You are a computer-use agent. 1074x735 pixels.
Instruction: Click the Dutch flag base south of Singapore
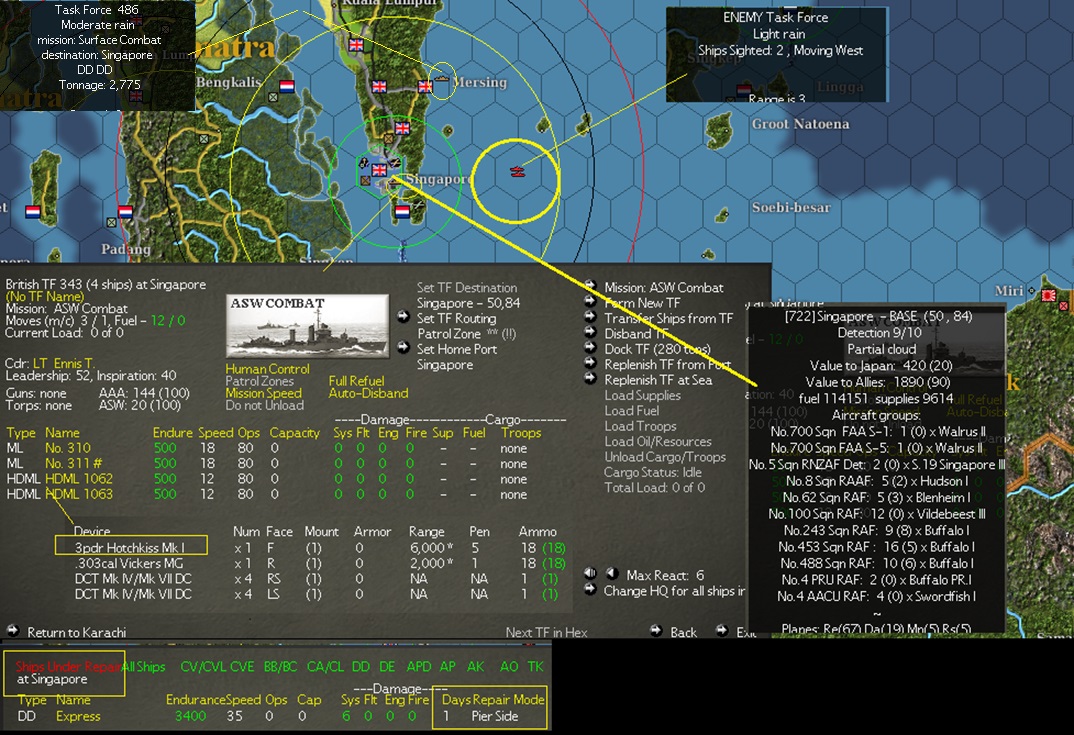(x=402, y=212)
